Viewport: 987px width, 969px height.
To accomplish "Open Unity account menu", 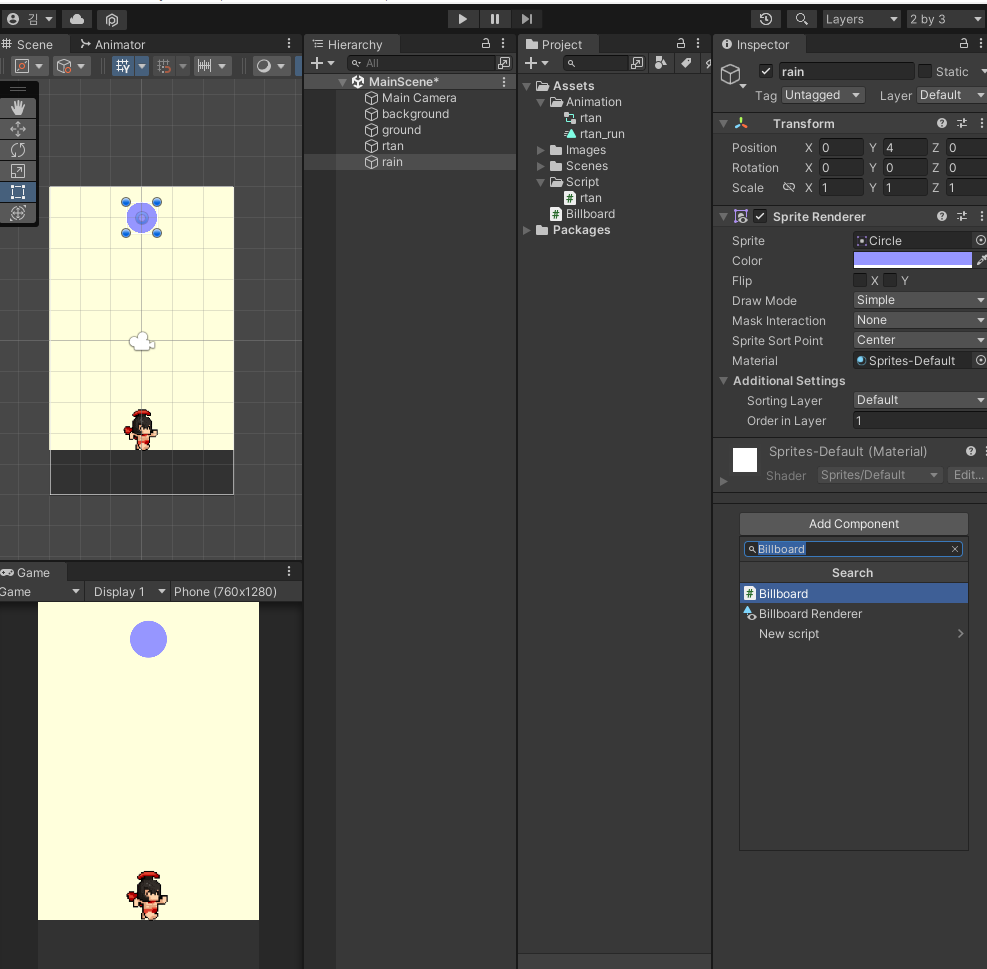I will (x=29, y=19).
